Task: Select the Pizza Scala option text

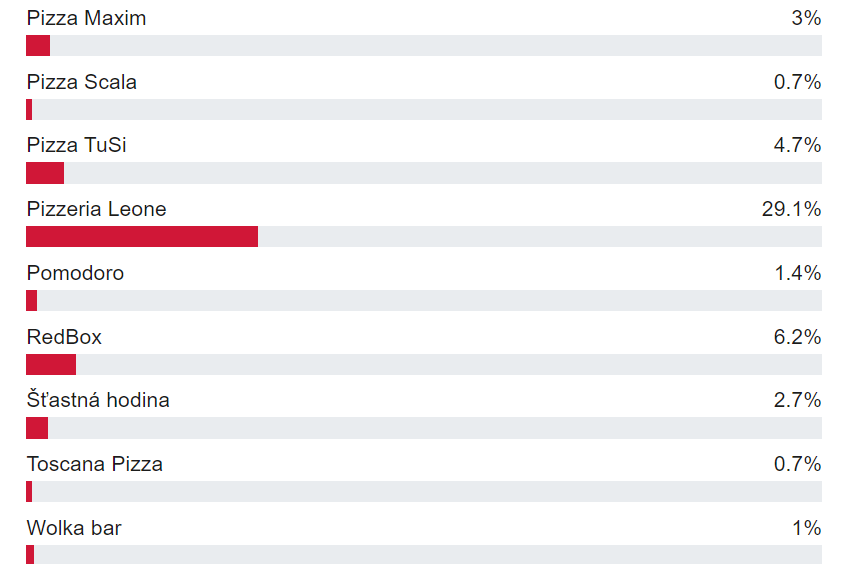Action: (82, 82)
